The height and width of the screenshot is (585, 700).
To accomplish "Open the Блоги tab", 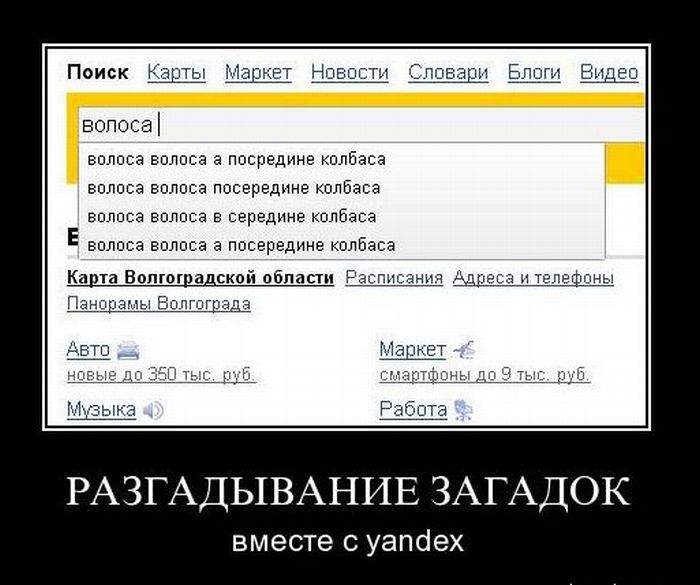I will 534,73.
